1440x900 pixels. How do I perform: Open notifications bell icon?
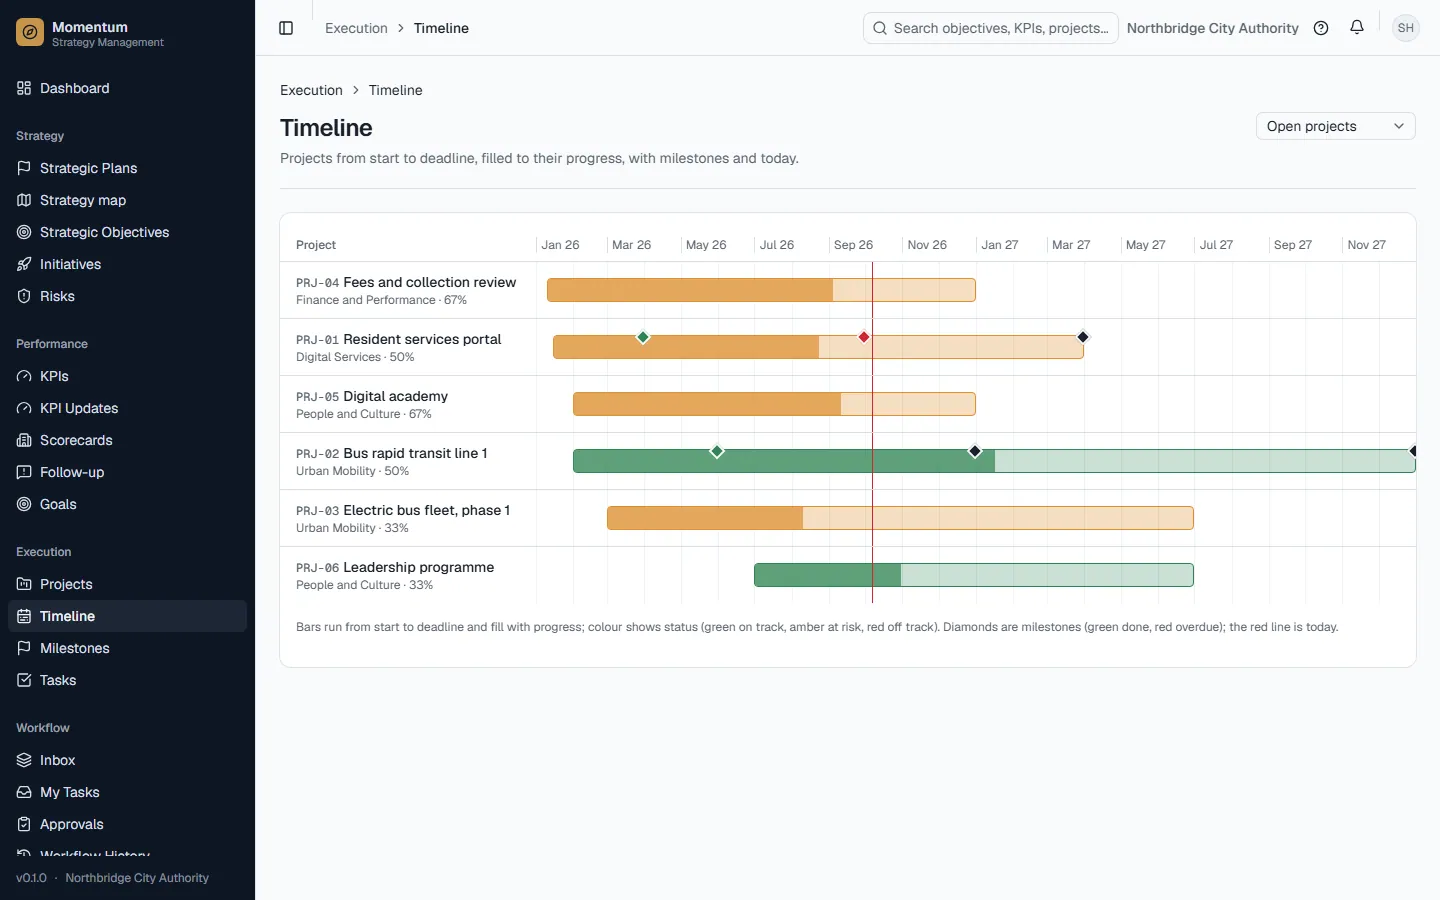click(x=1357, y=28)
